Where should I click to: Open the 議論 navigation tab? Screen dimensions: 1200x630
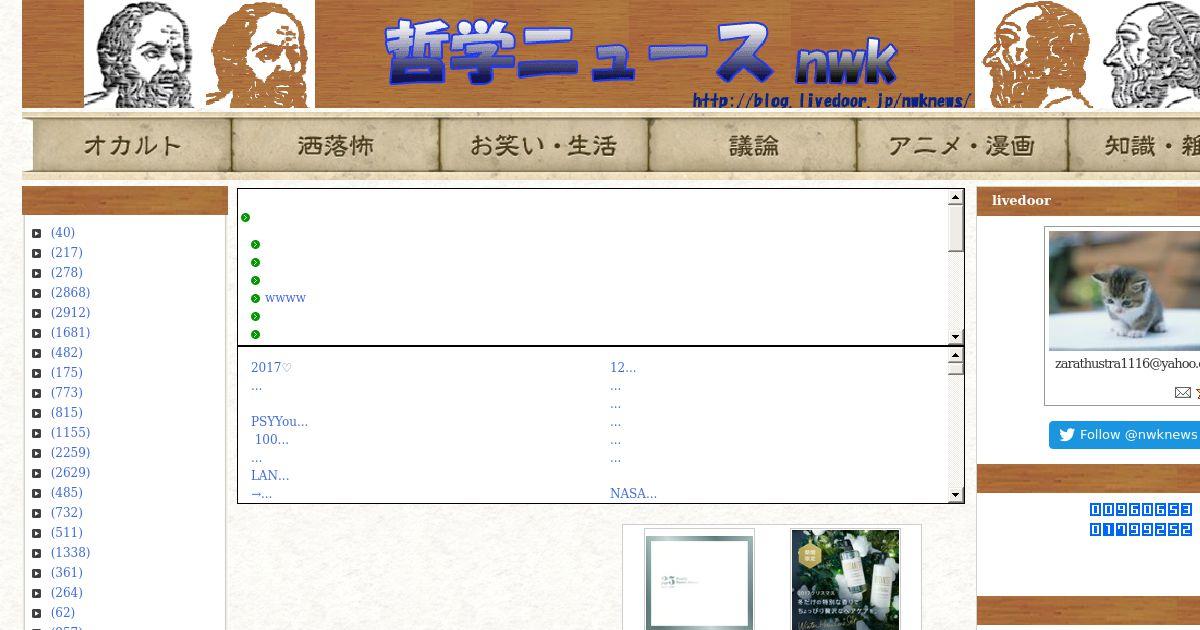pos(753,146)
